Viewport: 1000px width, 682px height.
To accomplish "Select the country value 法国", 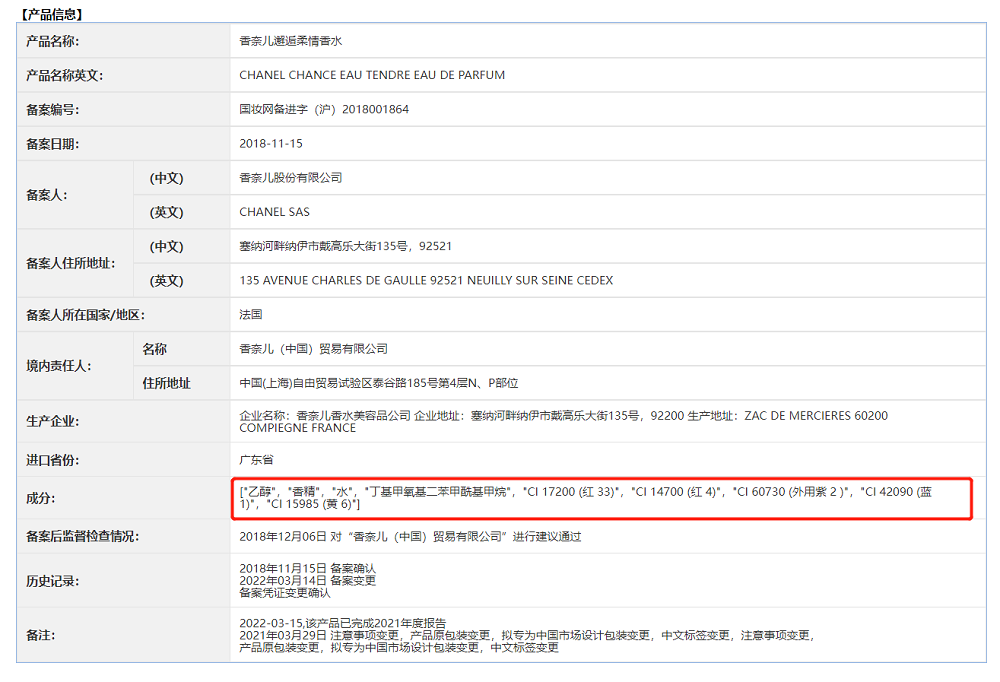I will (x=251, y=314).
